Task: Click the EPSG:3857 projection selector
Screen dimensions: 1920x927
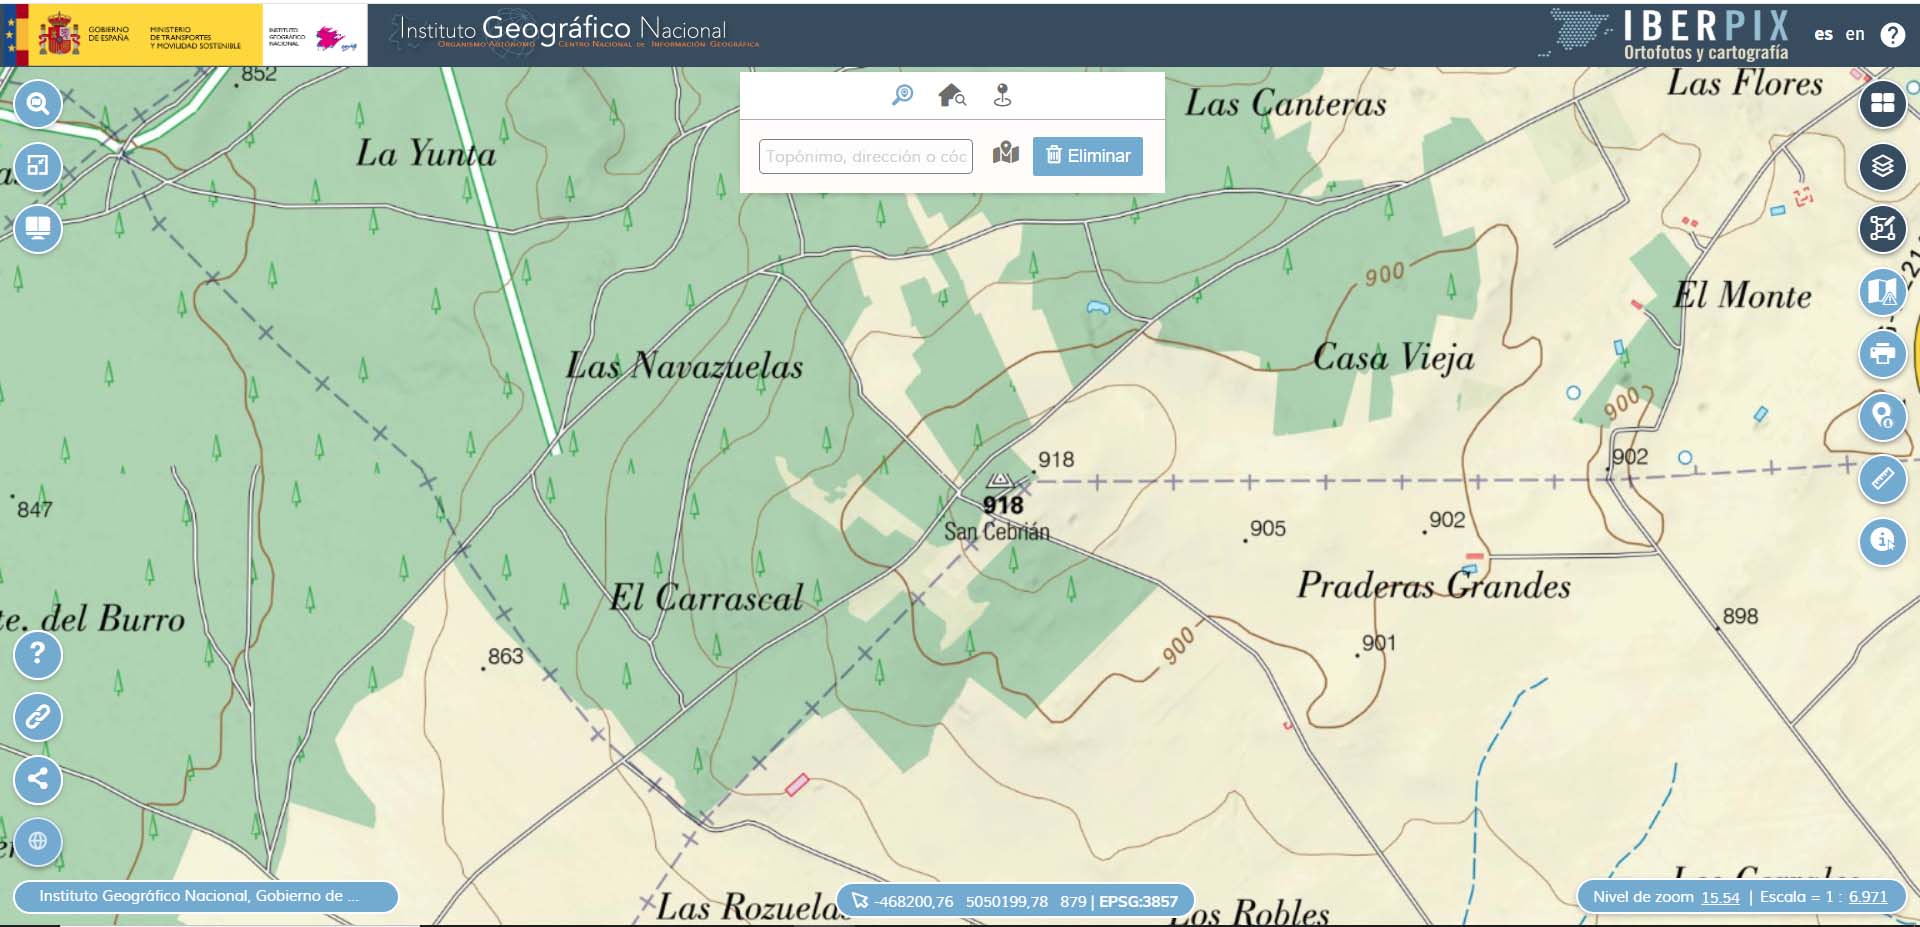Action: [1138, 901]
